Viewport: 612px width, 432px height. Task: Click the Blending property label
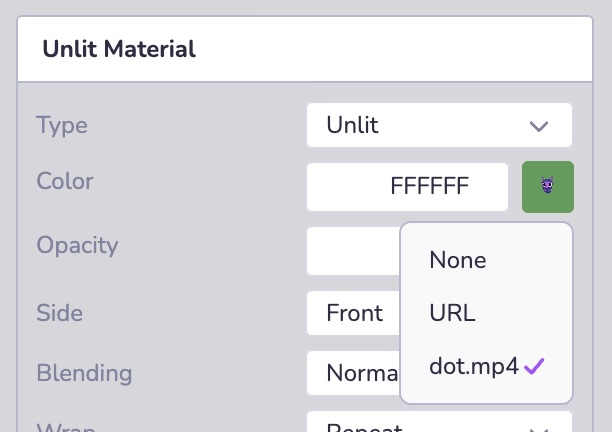pyautogui.click(x=84, y=373)
